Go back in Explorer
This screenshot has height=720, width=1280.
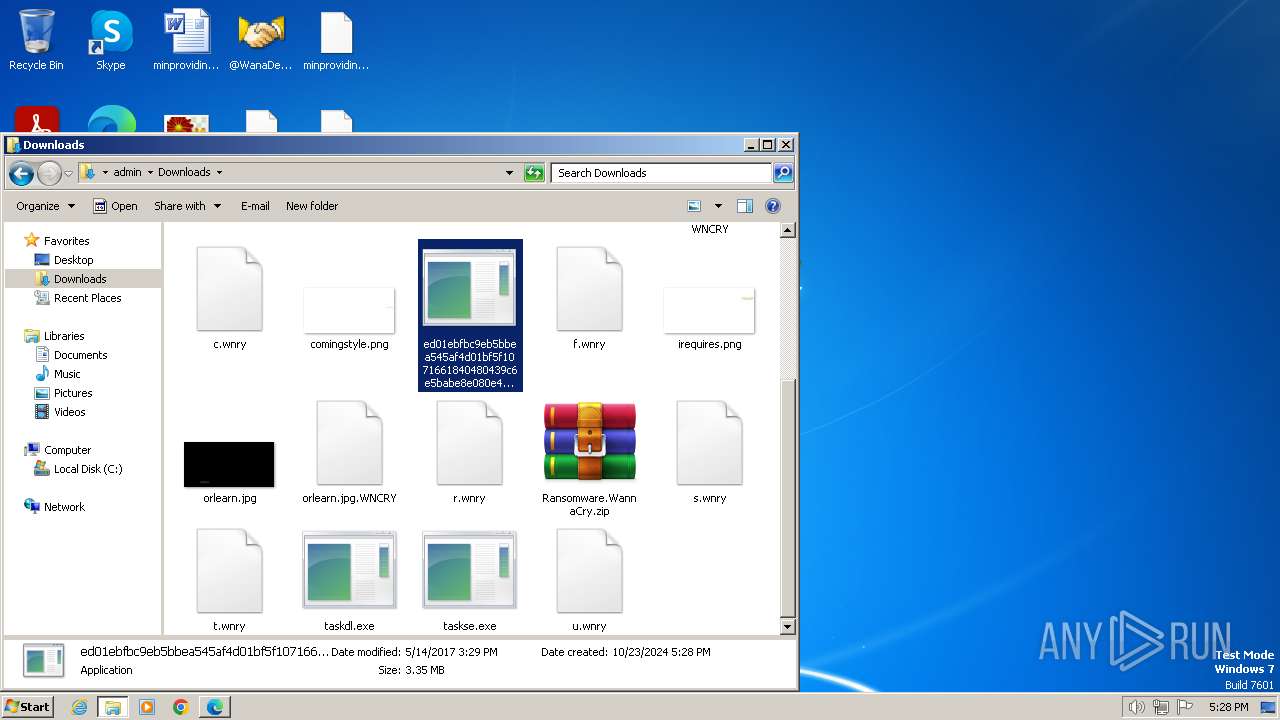[x=21, y=173]
